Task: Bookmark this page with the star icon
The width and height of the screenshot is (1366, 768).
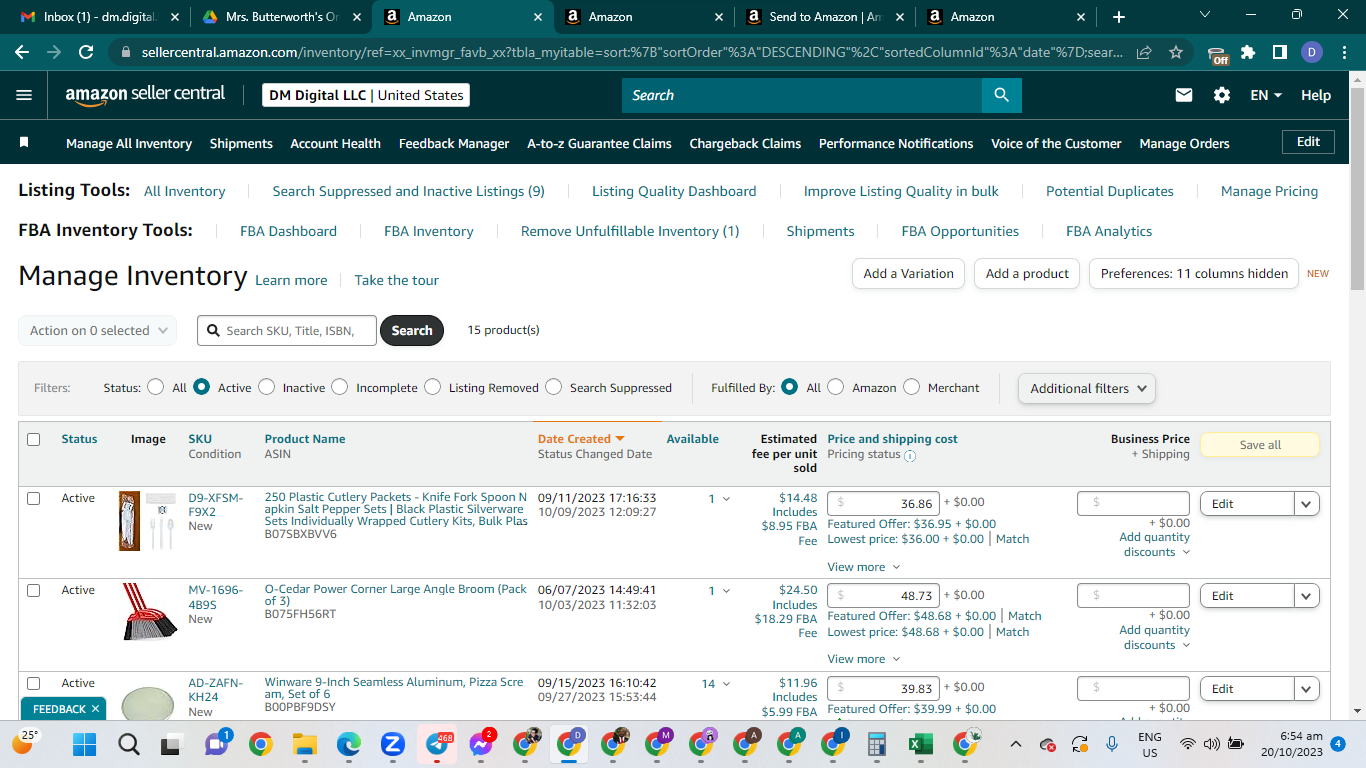Action: pos(1176,52)
